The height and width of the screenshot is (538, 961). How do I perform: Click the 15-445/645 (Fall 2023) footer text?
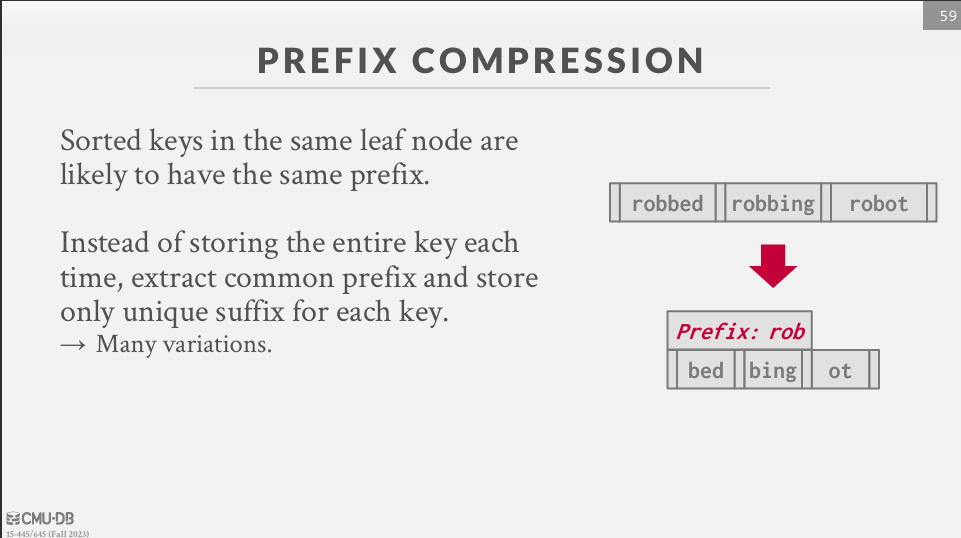(x=48, y=534)
